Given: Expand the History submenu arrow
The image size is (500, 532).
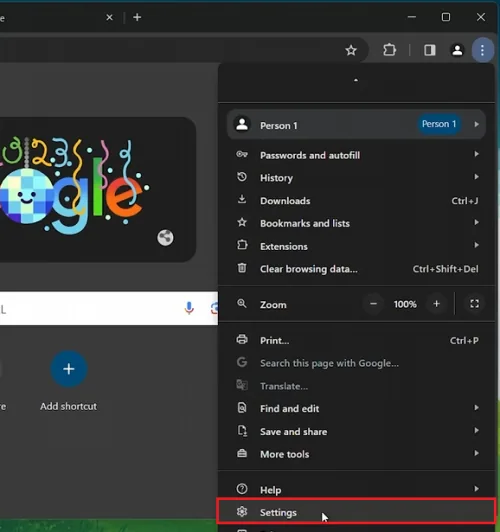Looking at the screenshot, I should [476, 177].
